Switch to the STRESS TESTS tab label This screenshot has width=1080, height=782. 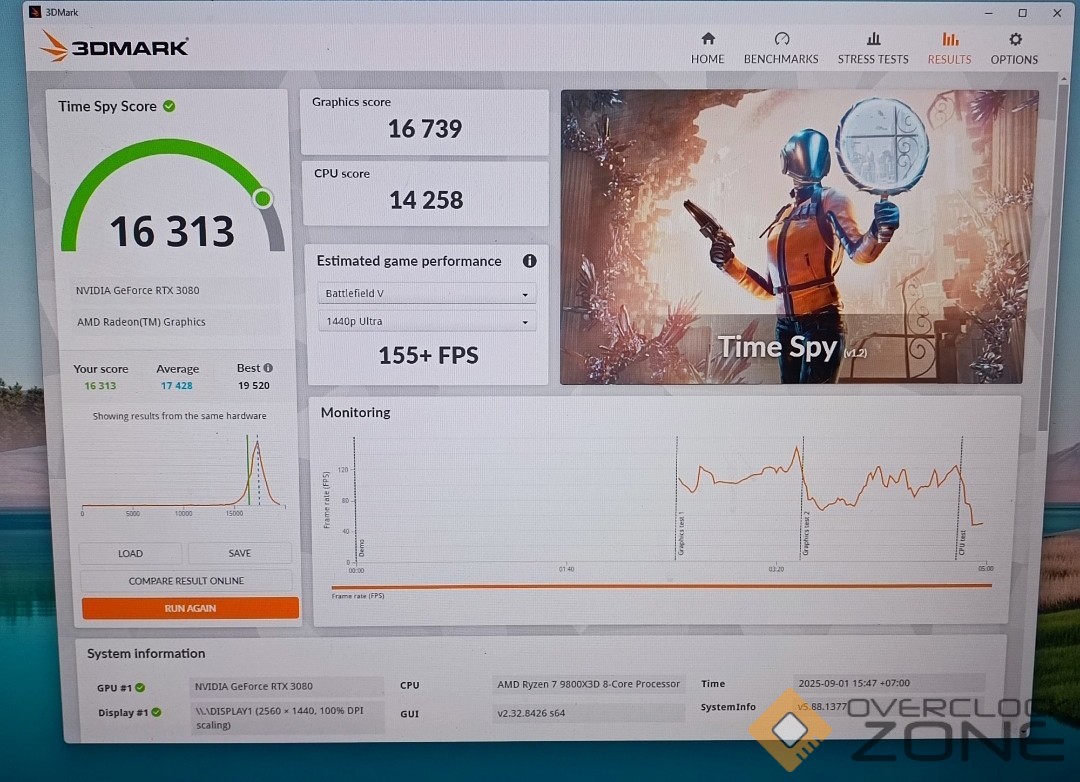tap(873, 59)
